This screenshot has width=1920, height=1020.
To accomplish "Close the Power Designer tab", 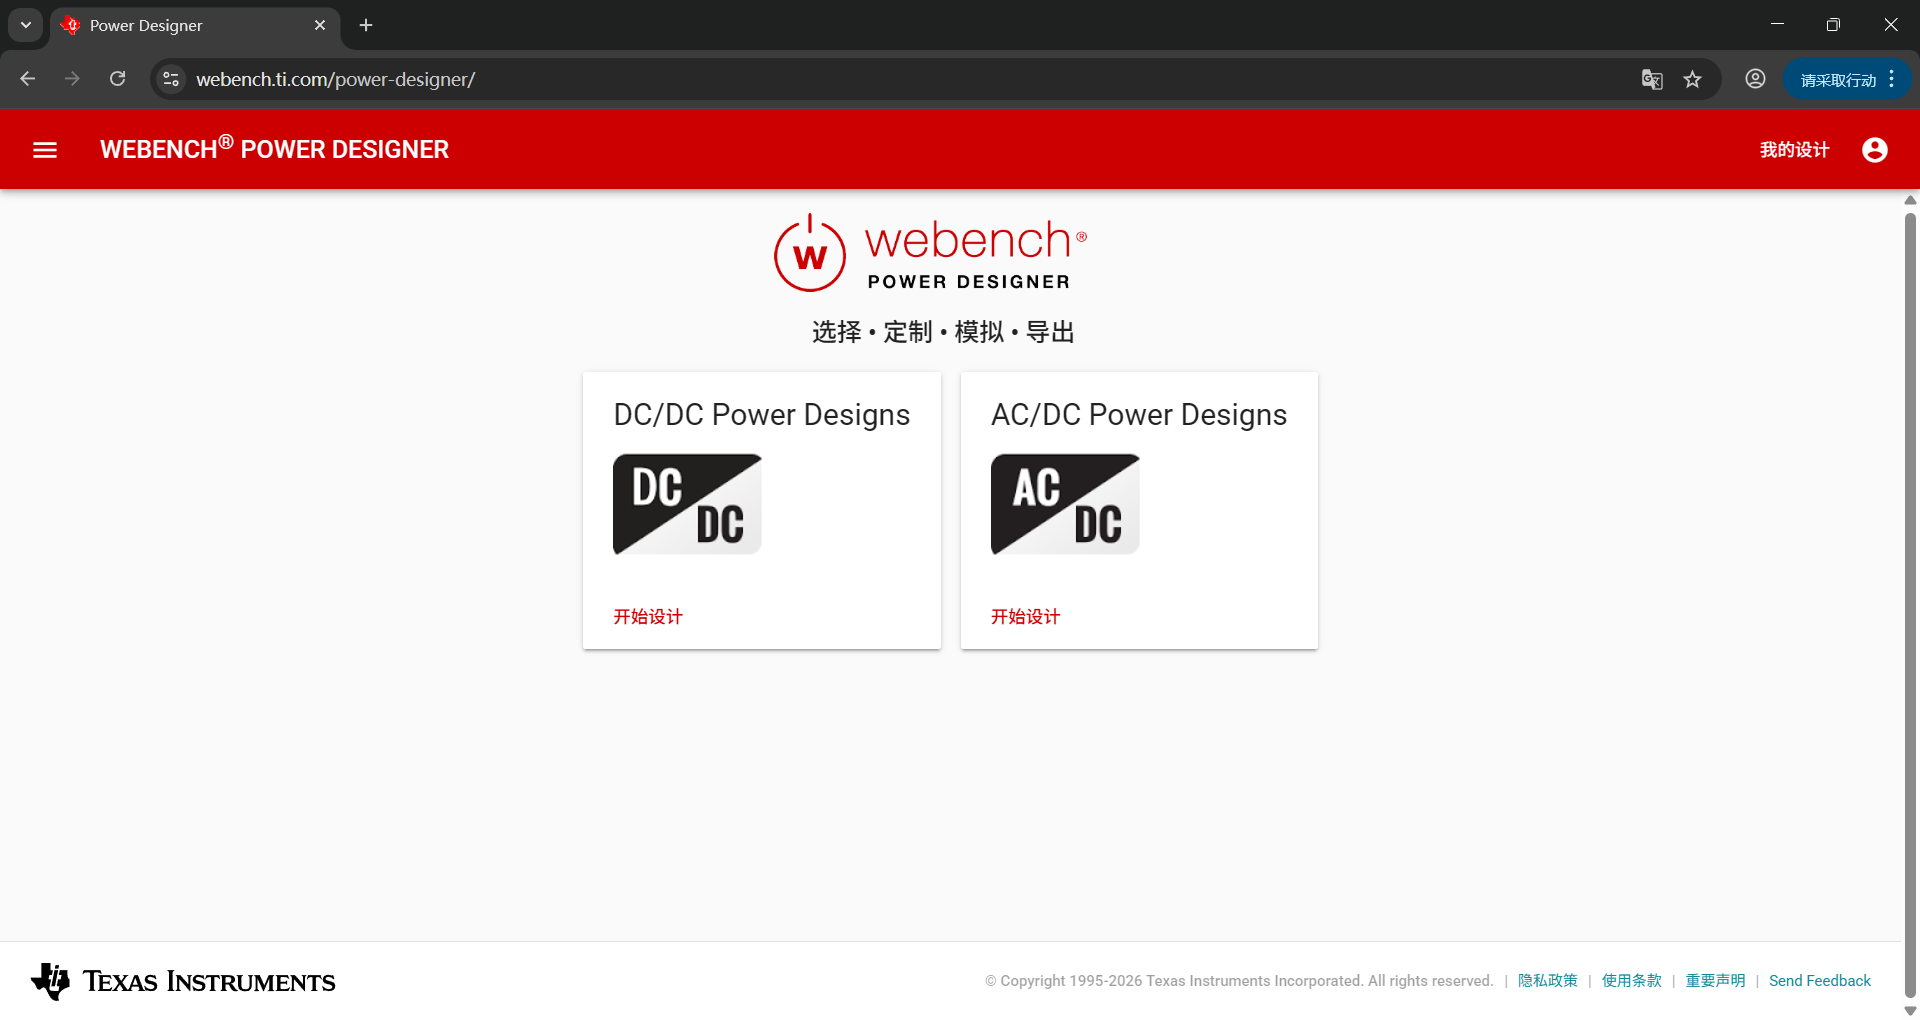I will point(320,25).
